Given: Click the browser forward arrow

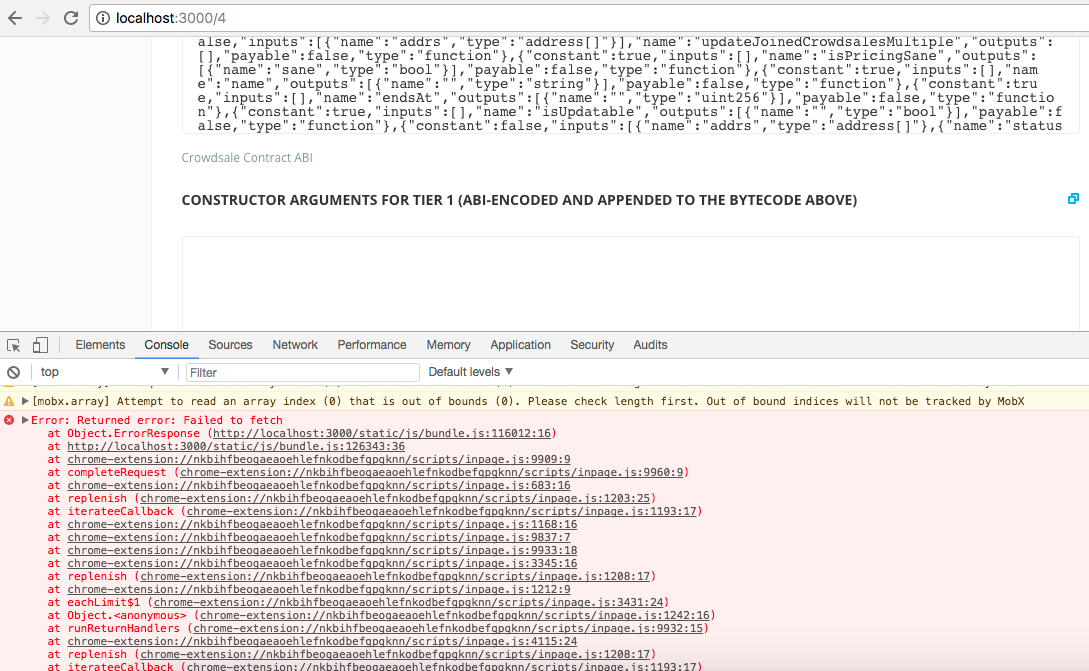Looking at the screenshot, I should (43, 18).
